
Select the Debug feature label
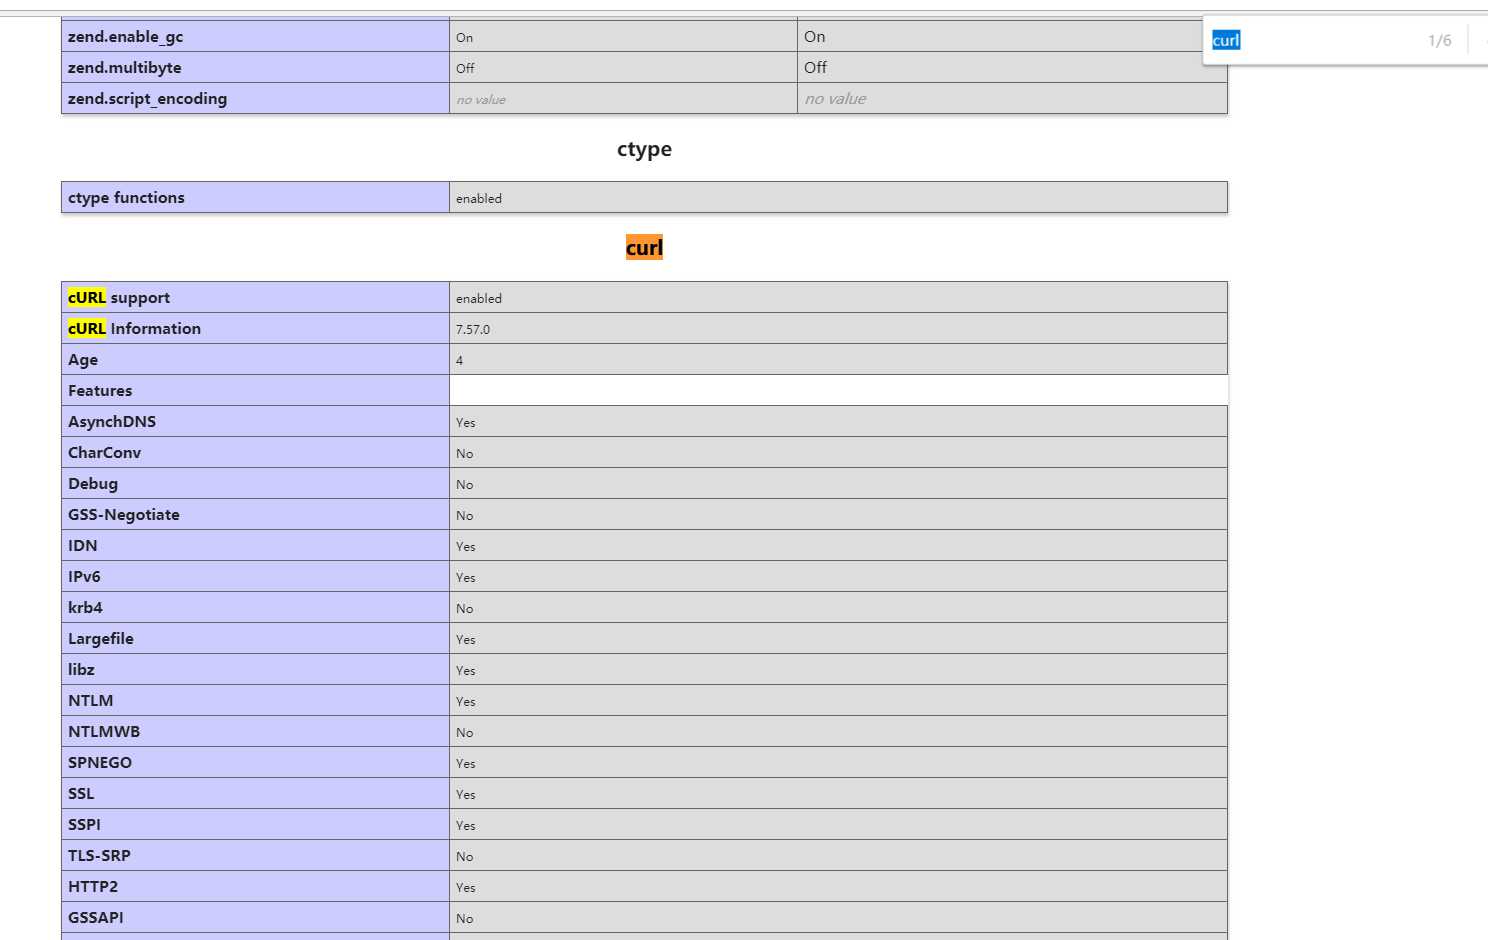click(93, 484)
